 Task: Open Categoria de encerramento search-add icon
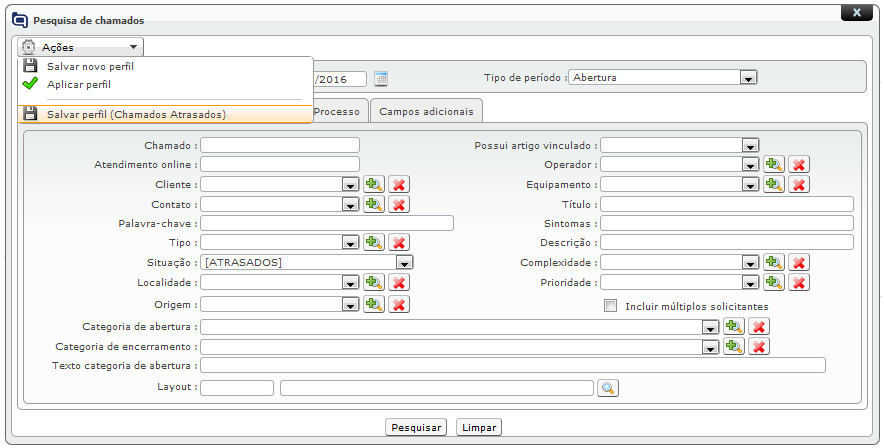pos(734,346)
